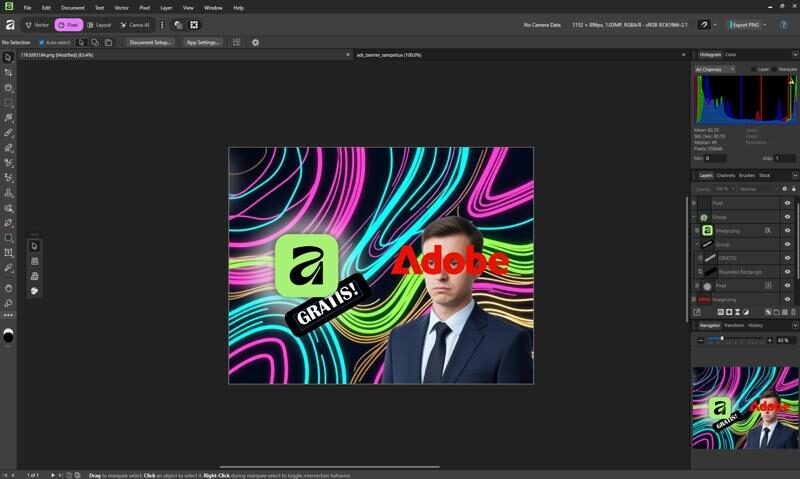Select the Rectangle shape tool

(x=8, y=238)
